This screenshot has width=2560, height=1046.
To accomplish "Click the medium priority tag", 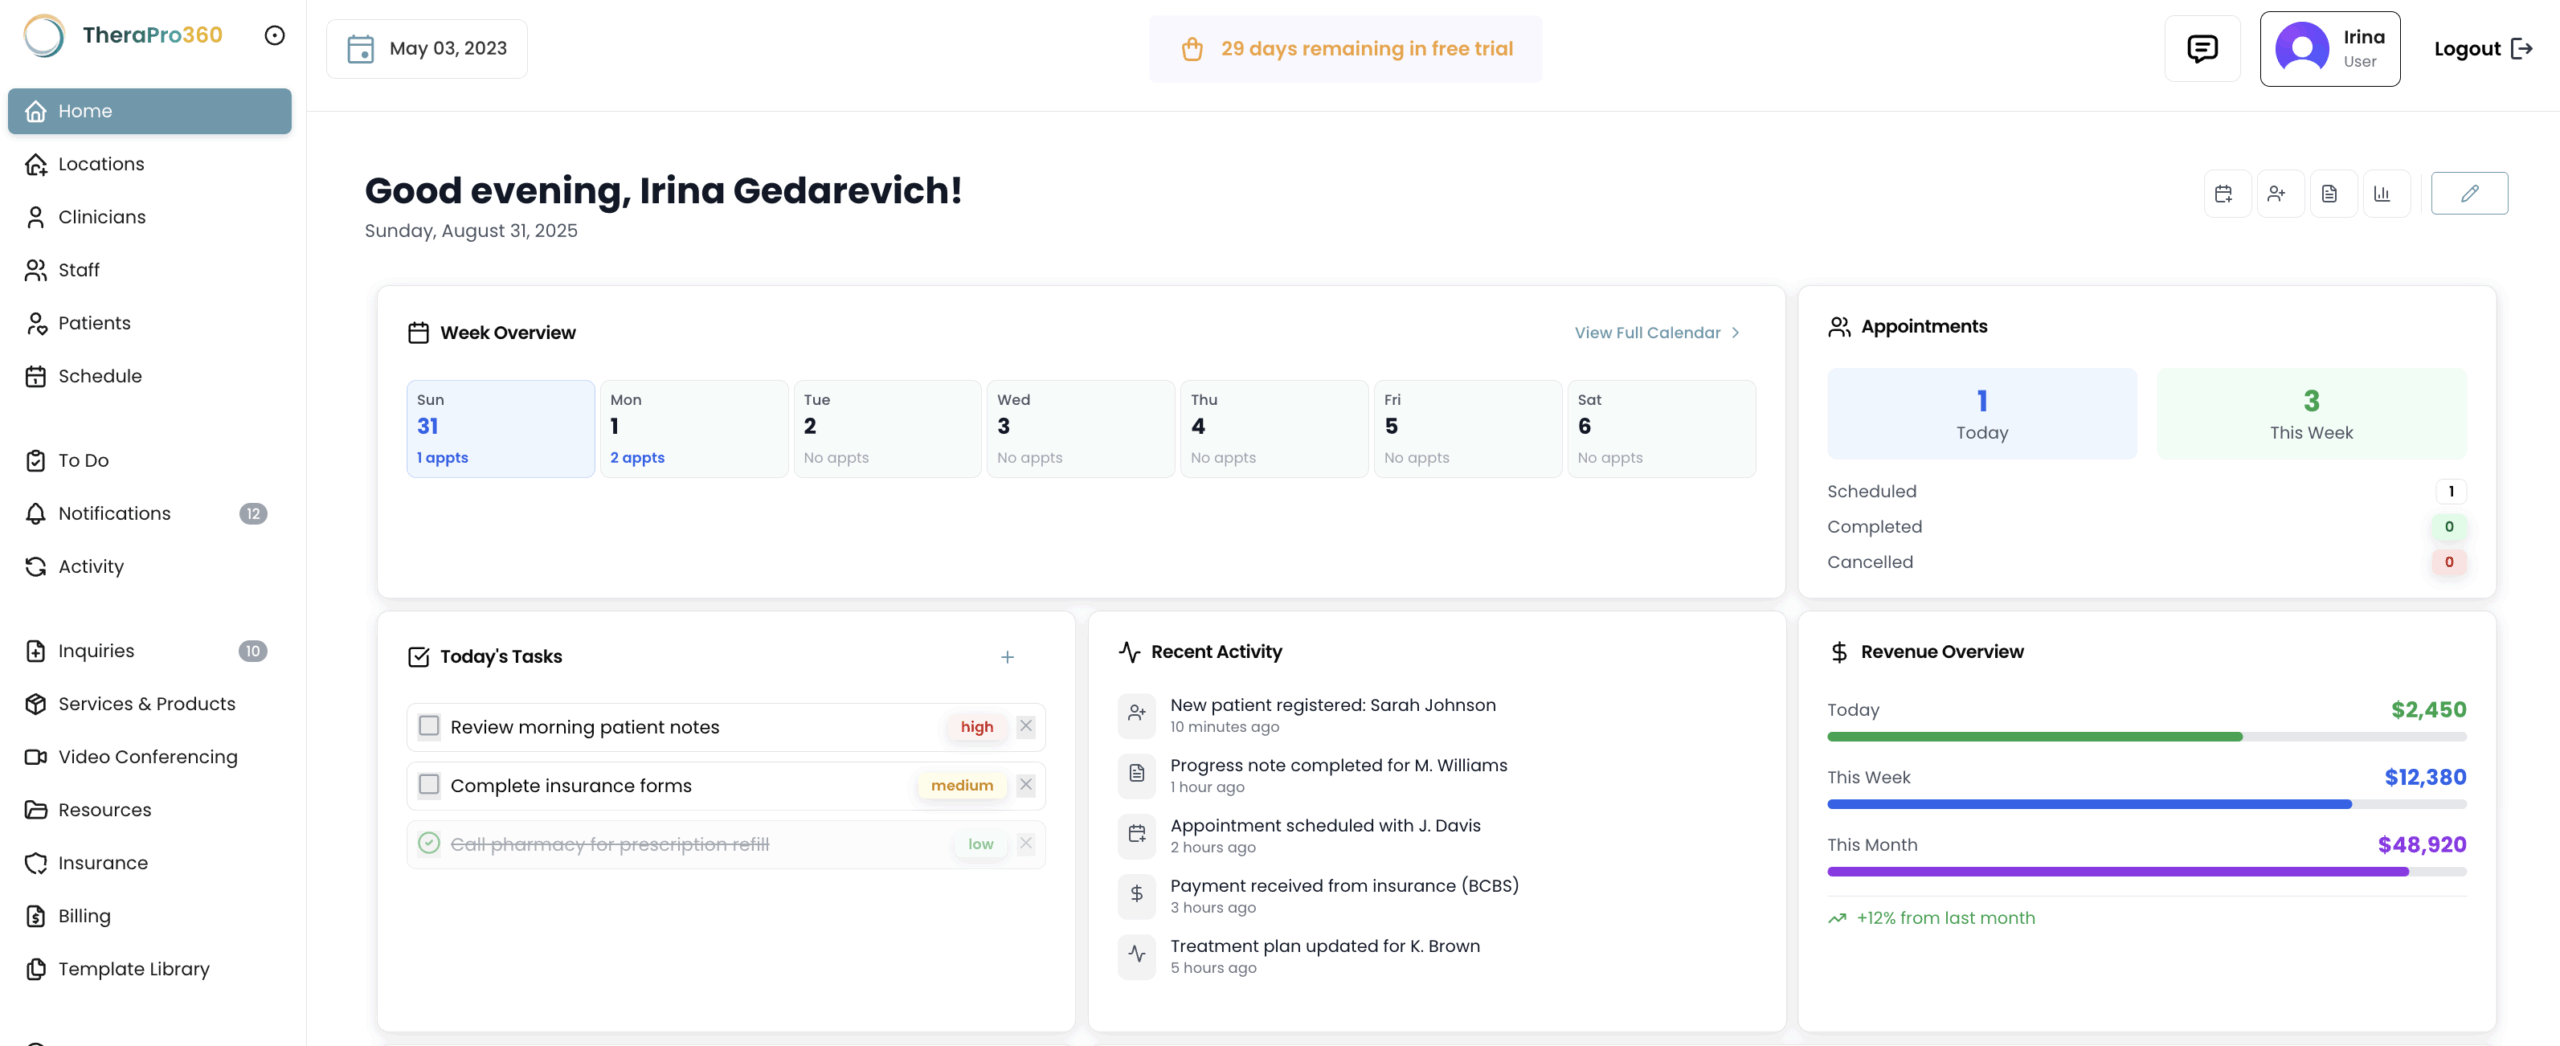I will click(961, 786).
